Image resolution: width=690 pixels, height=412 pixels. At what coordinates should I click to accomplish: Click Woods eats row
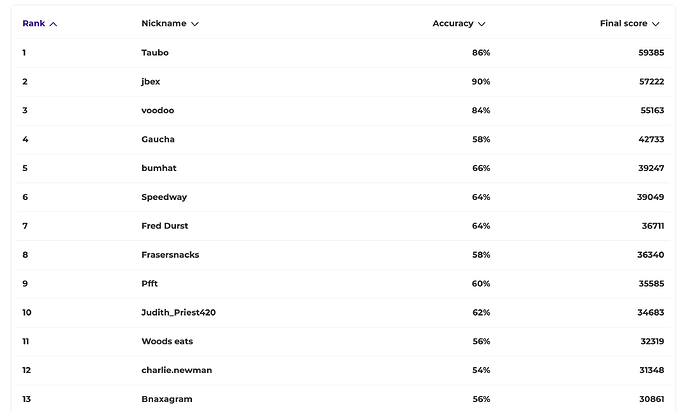click(343, 342)
